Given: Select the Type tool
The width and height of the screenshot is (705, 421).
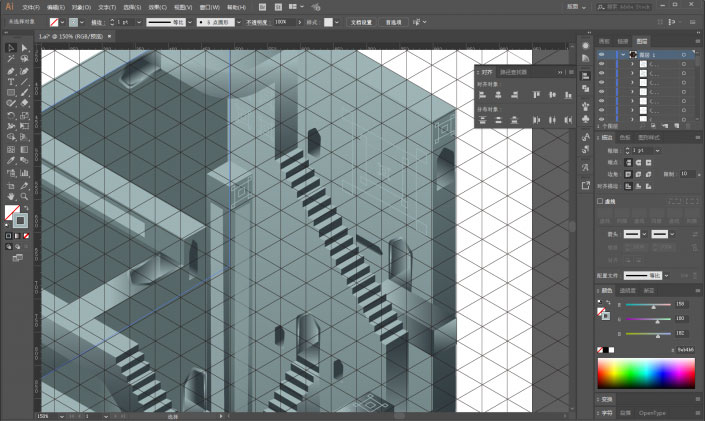Looking at the screenshot, I should pyautogui.click(x=11, y=82).
